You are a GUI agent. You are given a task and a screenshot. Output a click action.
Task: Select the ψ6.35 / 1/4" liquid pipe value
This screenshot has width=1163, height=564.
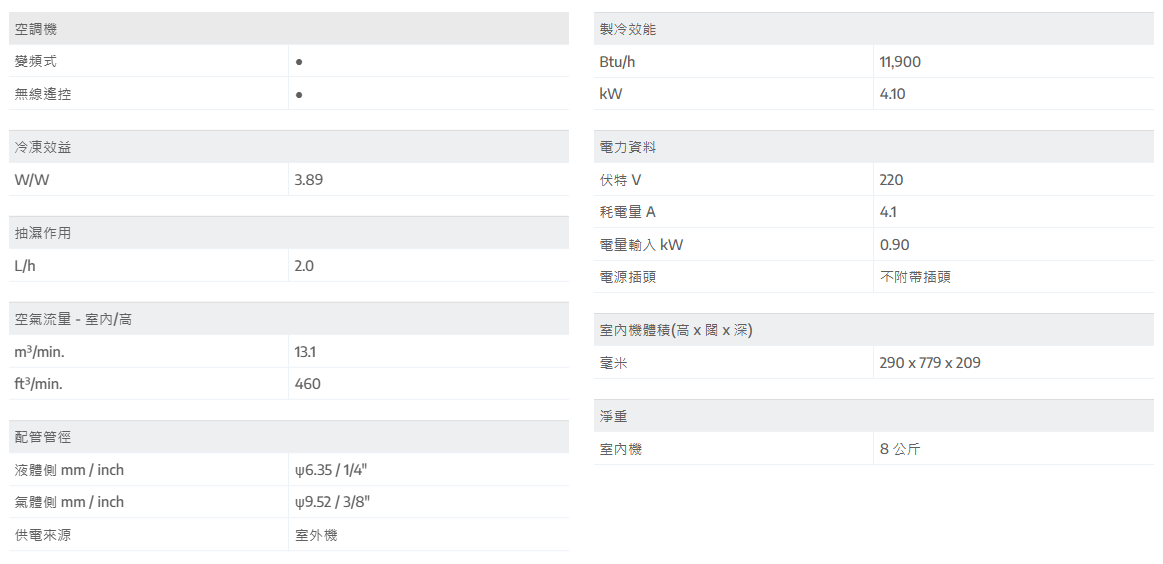tap(337, 470)
